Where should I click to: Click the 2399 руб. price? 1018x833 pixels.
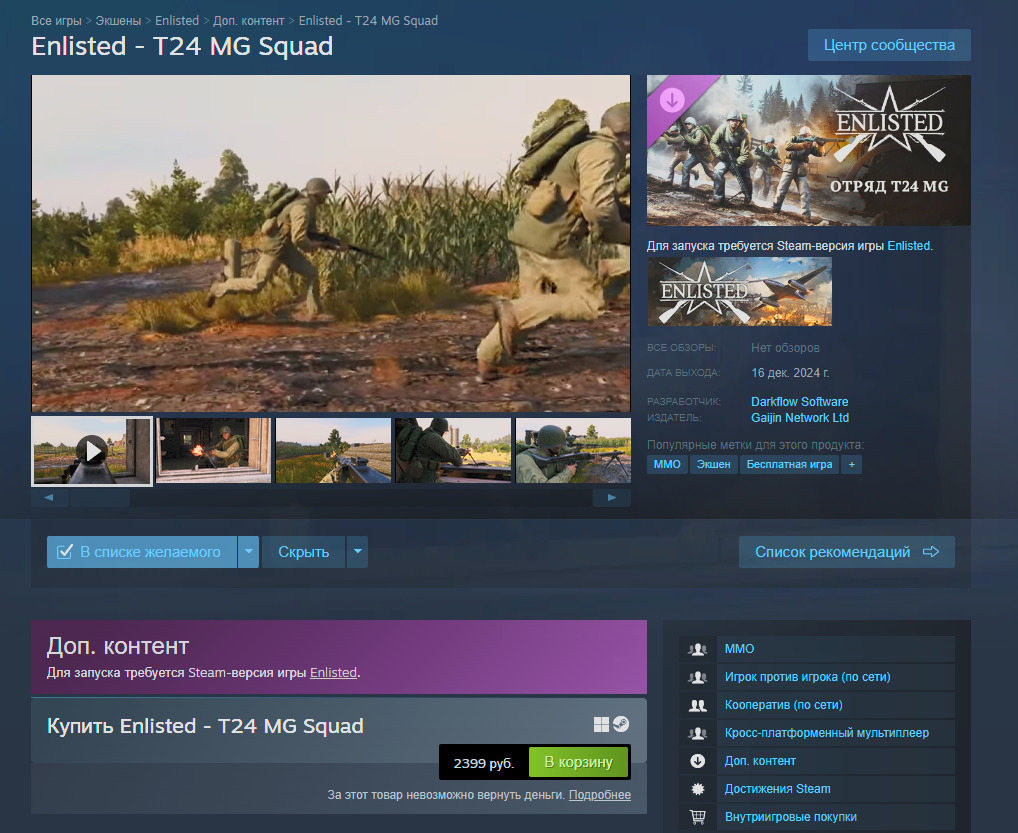[x=484, y=763]
